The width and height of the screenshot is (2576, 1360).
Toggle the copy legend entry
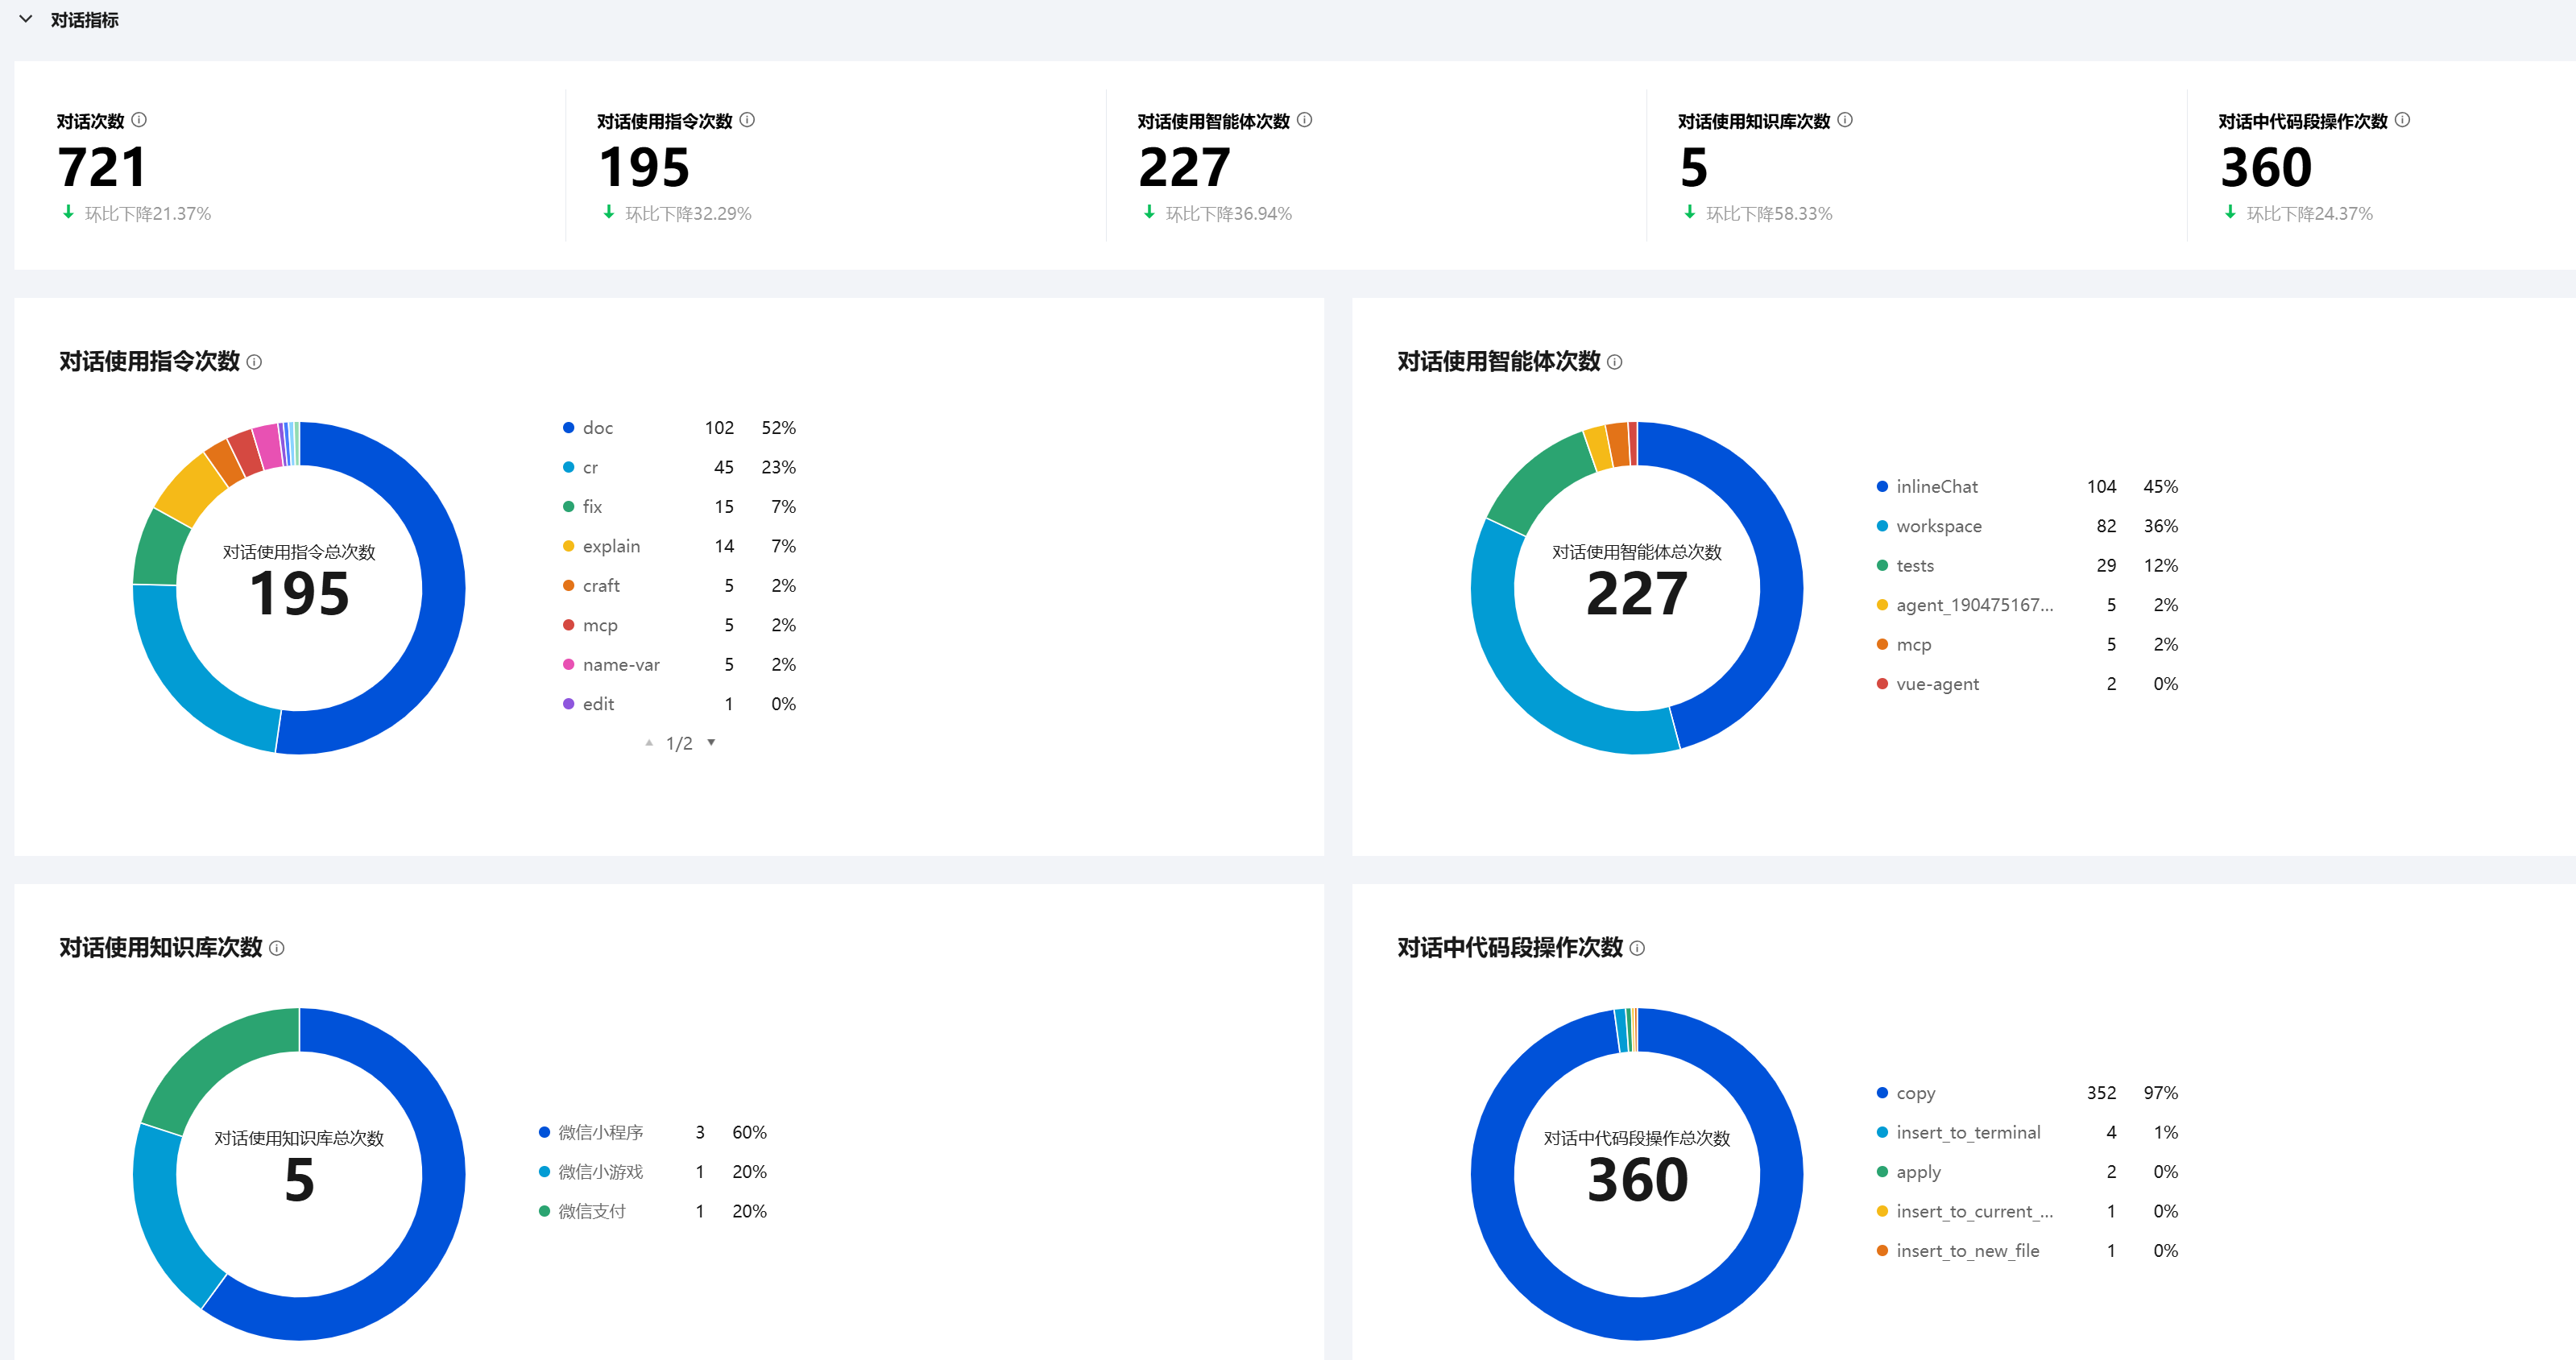click(1915, 1093)
